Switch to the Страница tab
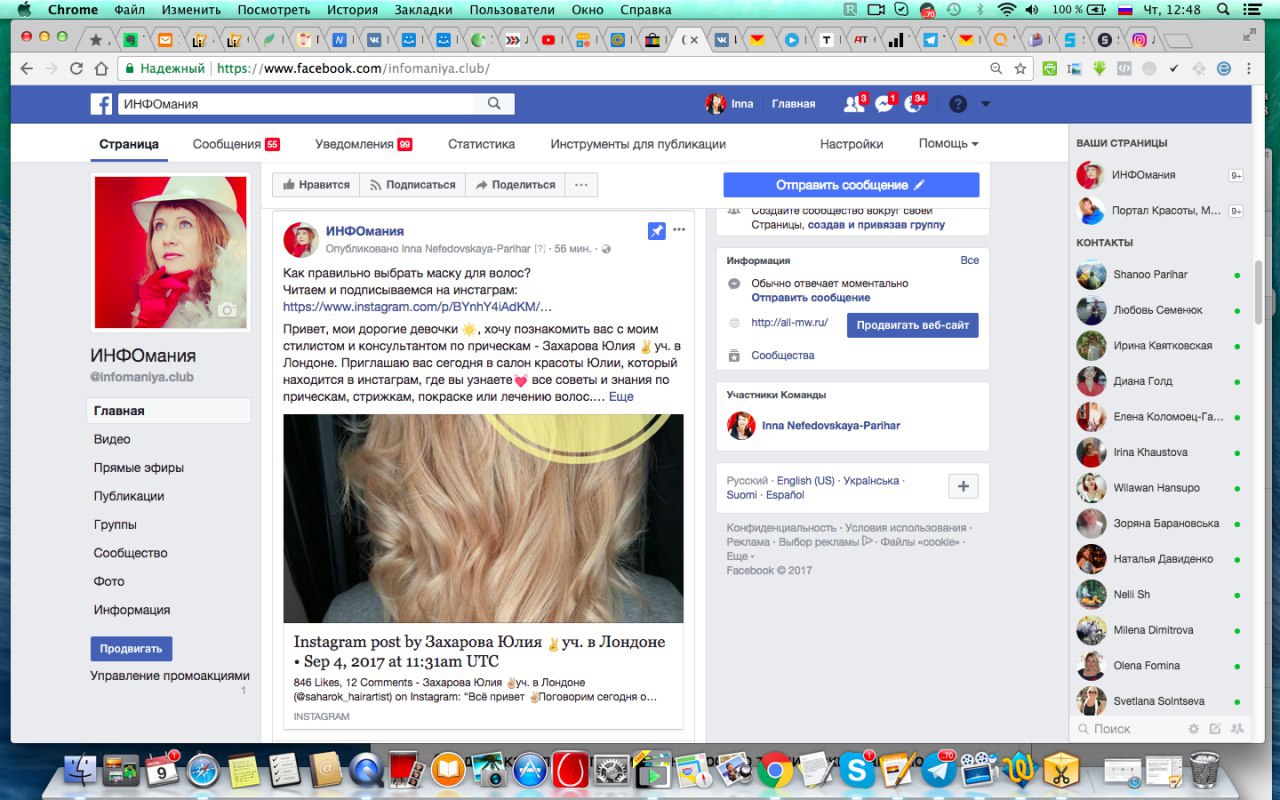 pyautogui.click(x=129, y=144)
